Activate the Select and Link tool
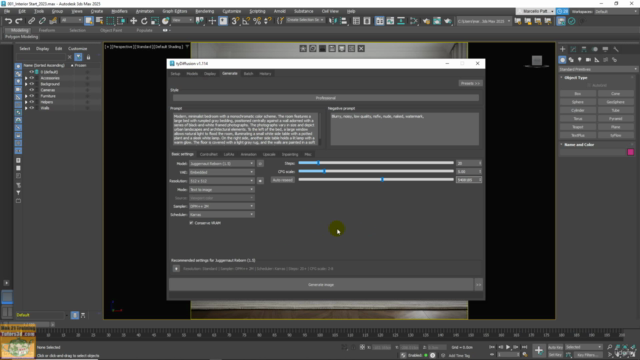The width and height of the screenshot is (640, 360). (31, 21)
